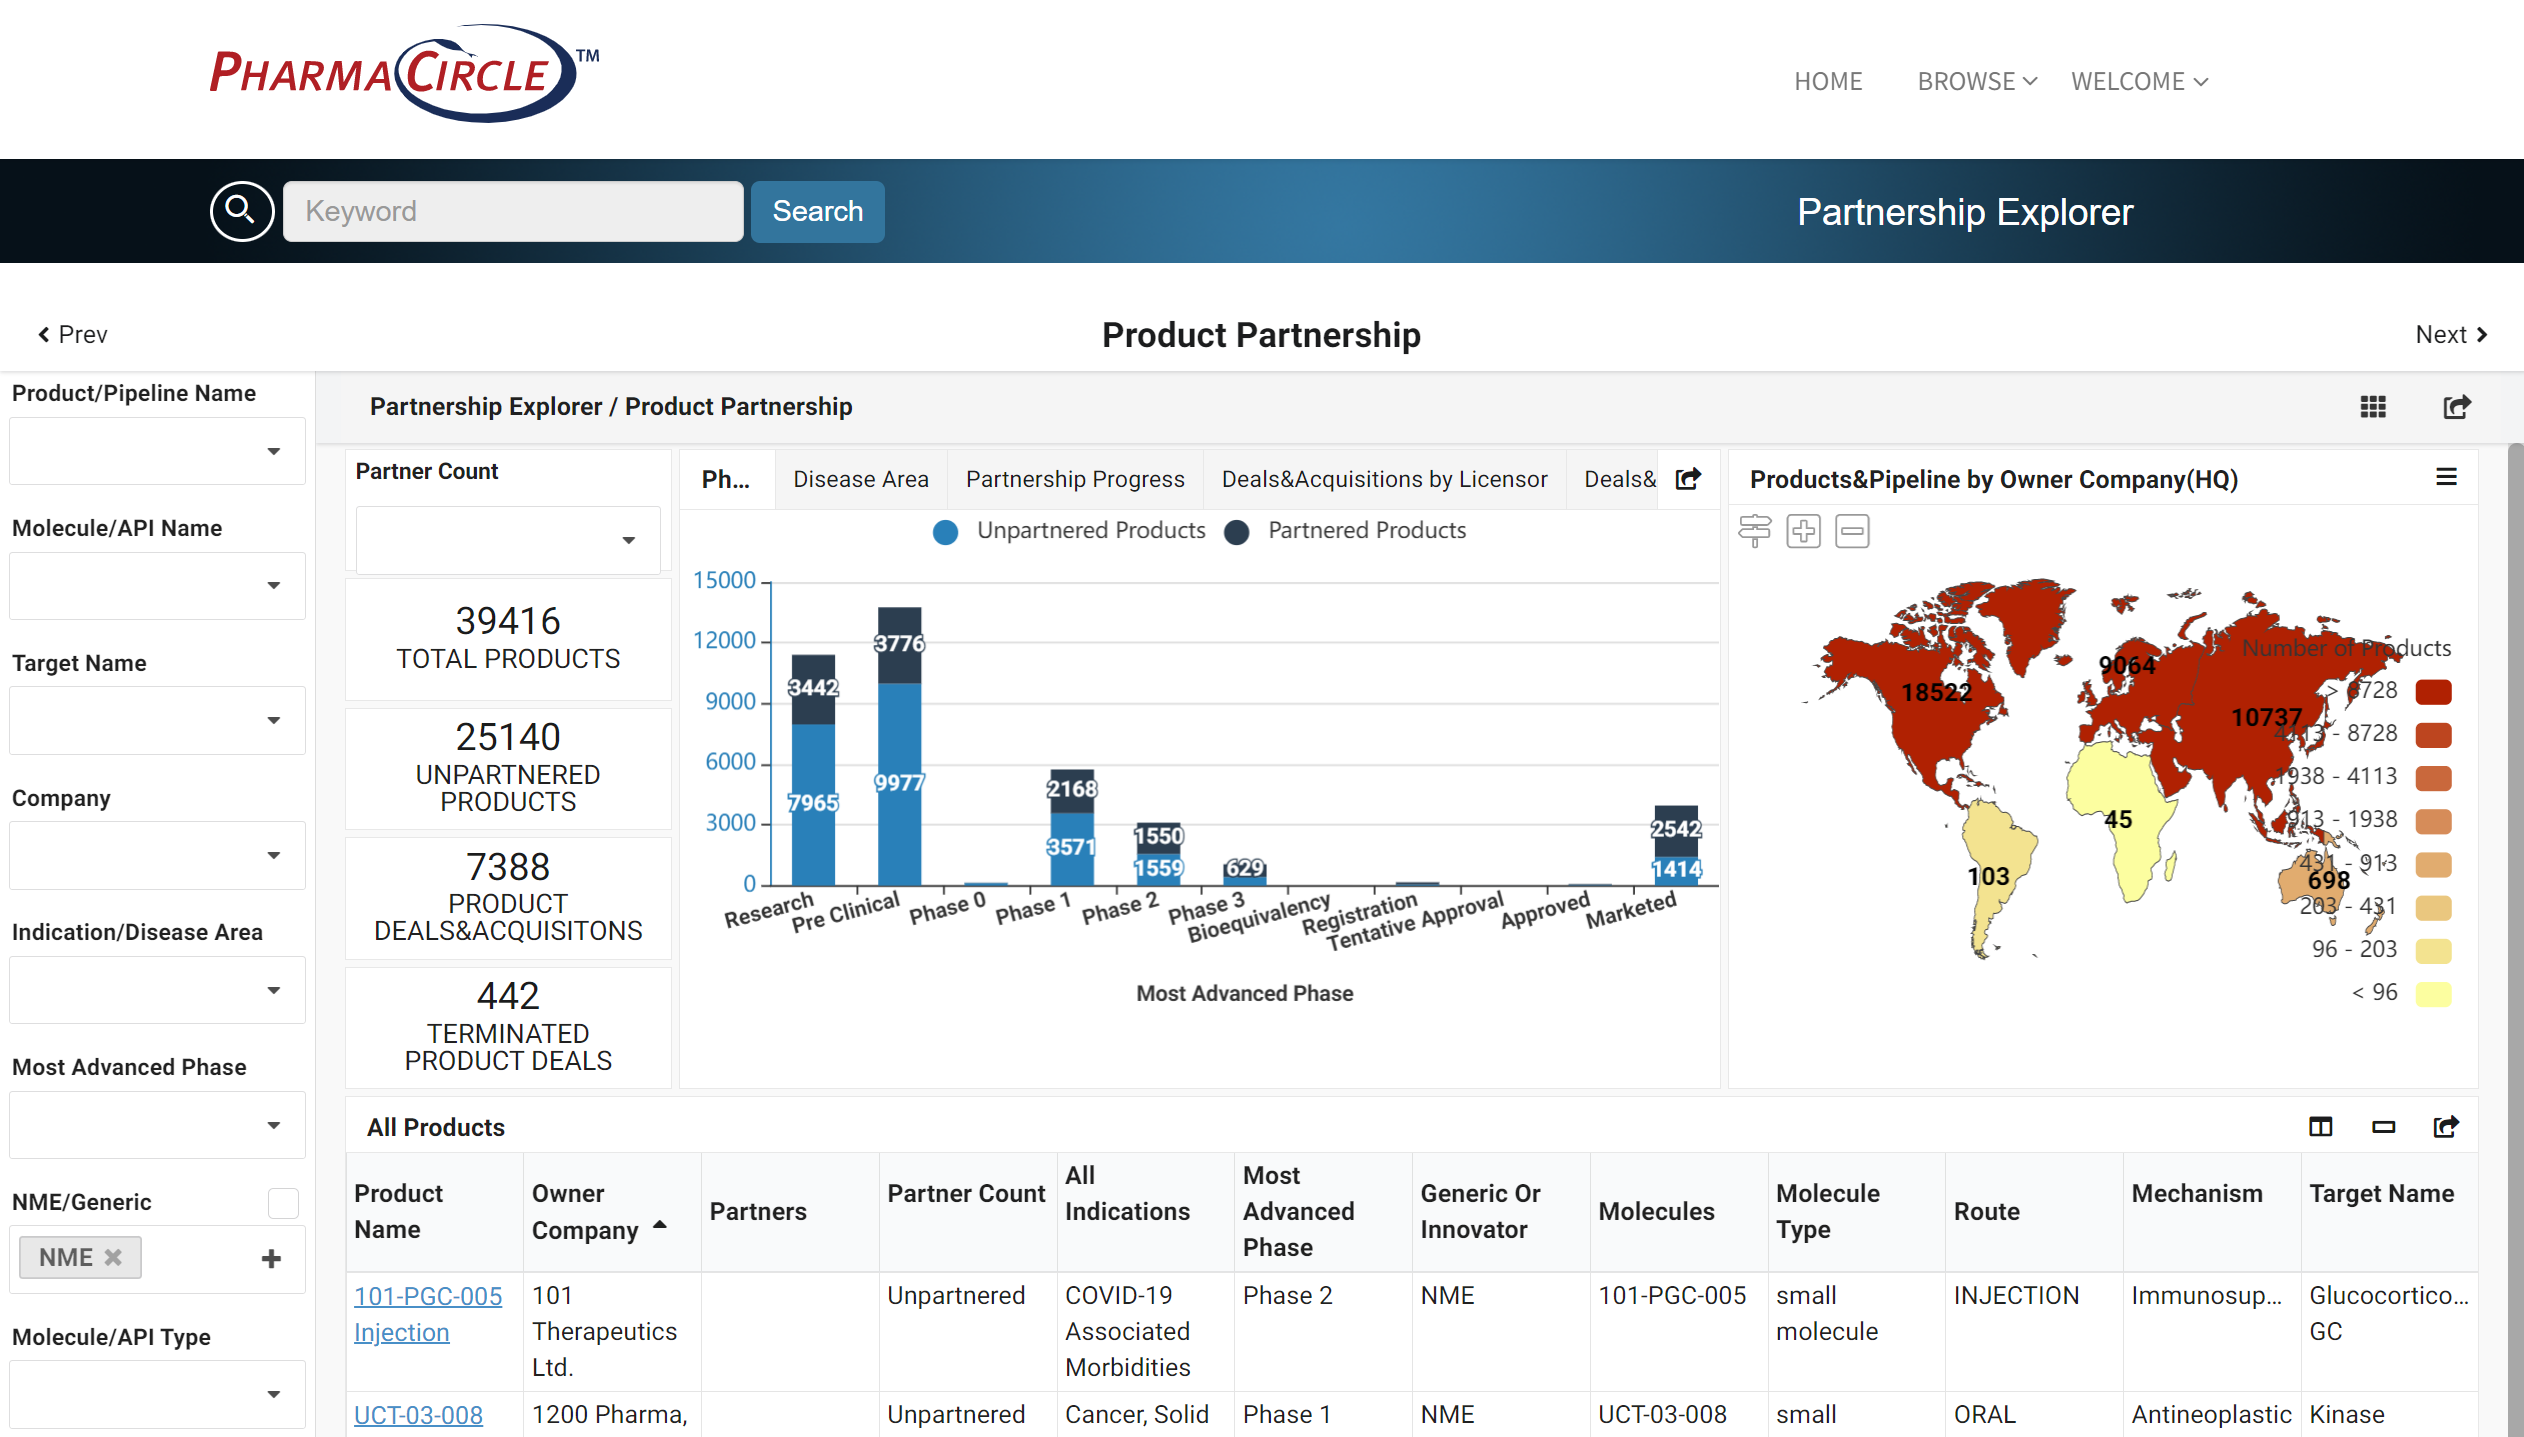Viewport: 2524px width, 1437px height.
Task: Open the BROWSE navigation menu
Action: 1976,82
